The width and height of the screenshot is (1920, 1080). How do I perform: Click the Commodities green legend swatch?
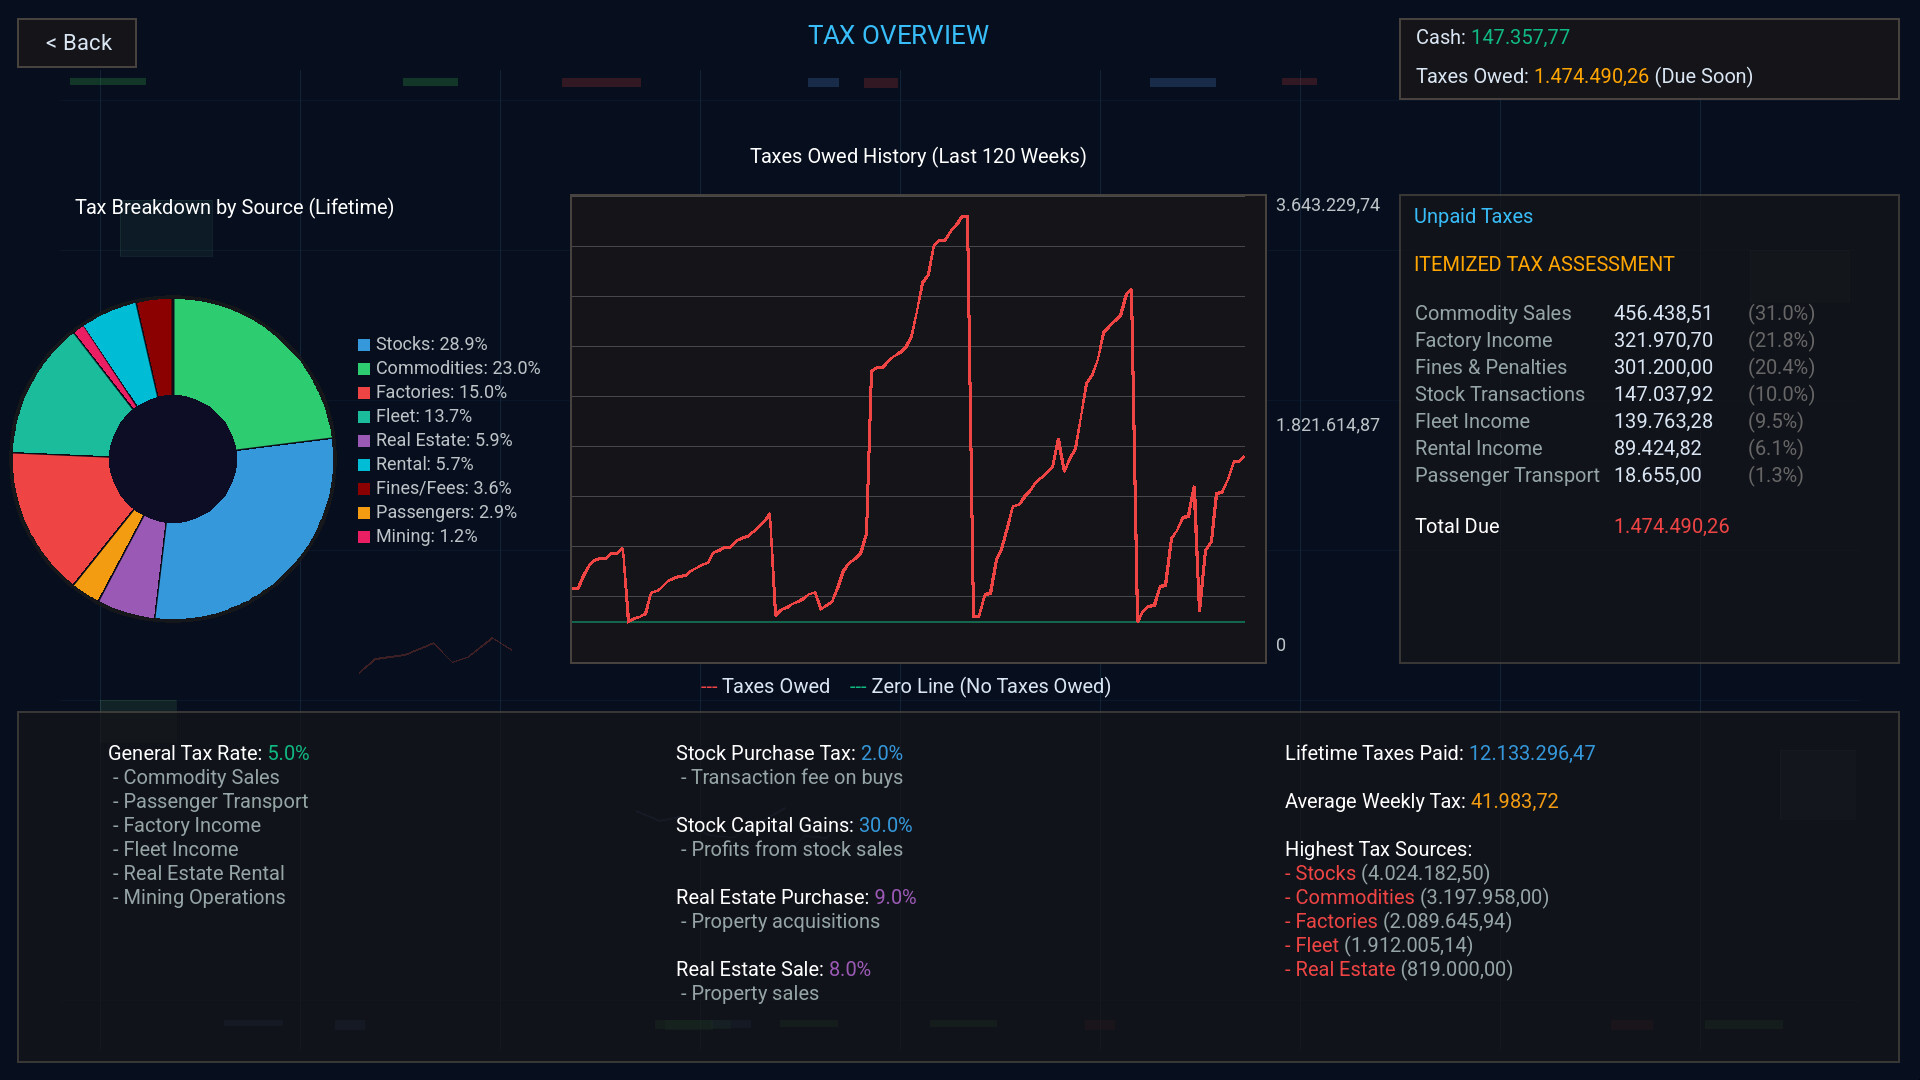[364, 369]
